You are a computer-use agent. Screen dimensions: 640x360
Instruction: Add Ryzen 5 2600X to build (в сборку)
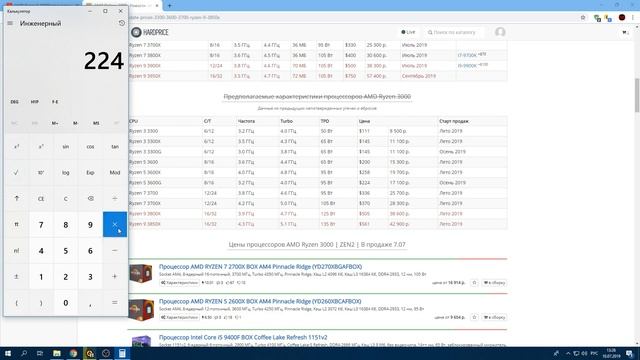(x=494, y=317)
